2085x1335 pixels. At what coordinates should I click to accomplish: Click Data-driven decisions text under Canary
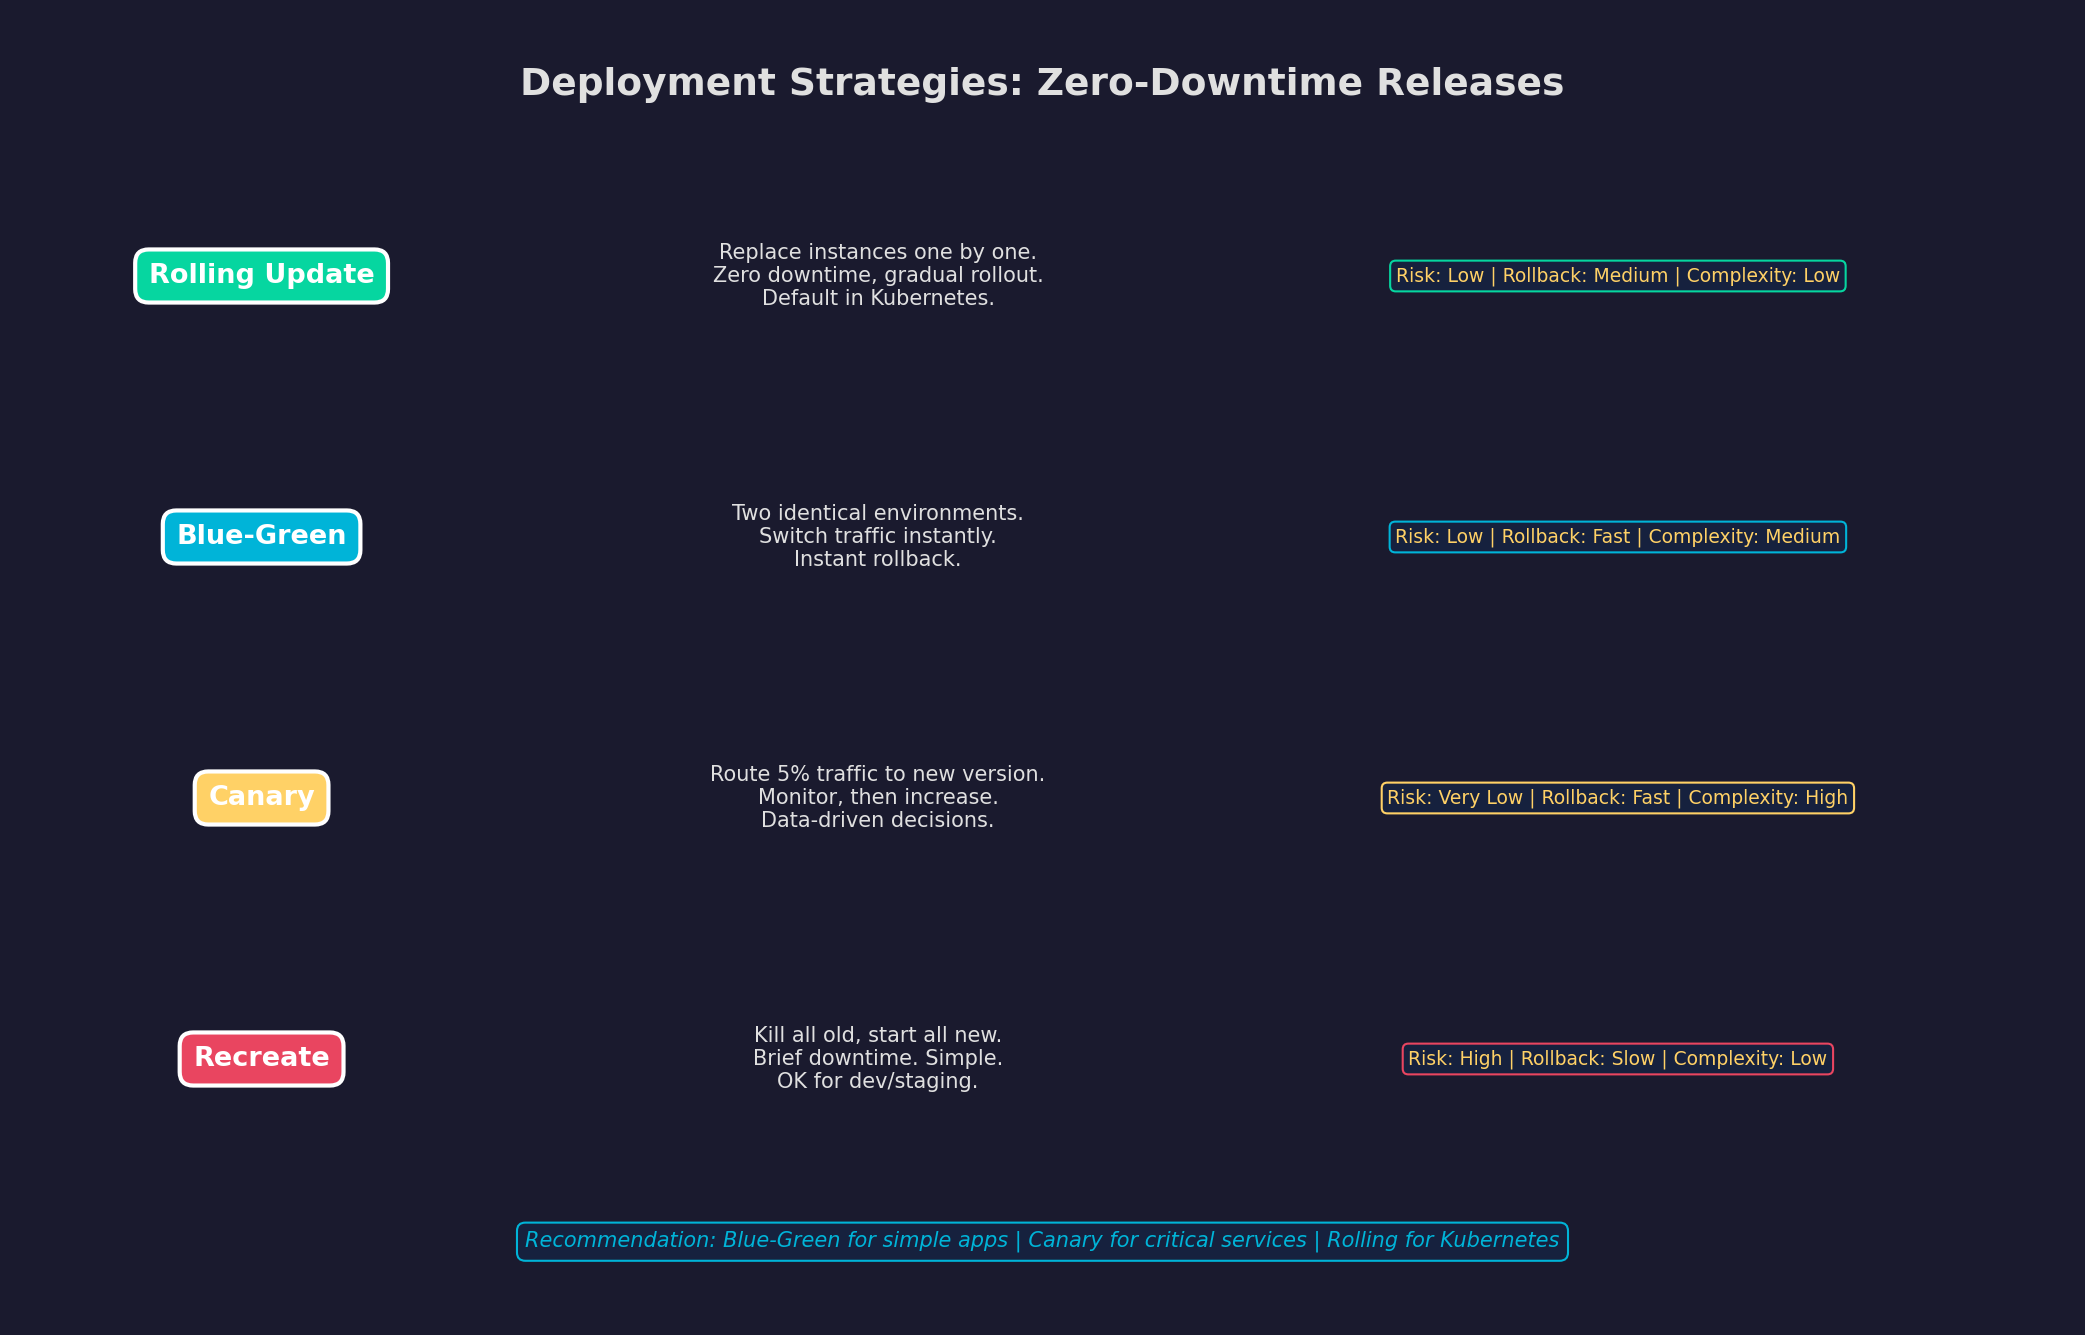[877, 820]
